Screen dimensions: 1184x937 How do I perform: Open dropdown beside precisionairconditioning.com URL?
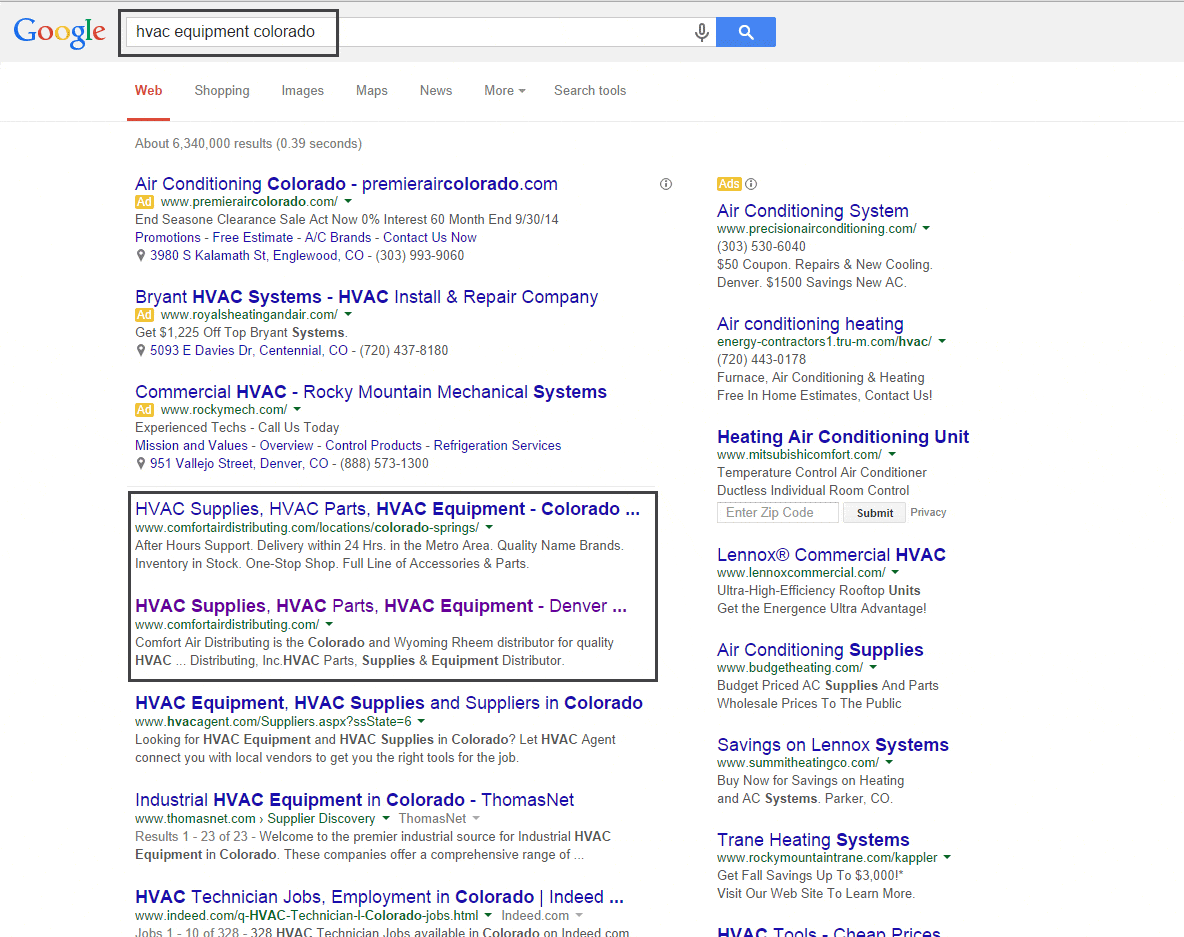pyautogui.click(x=927, y=228)
